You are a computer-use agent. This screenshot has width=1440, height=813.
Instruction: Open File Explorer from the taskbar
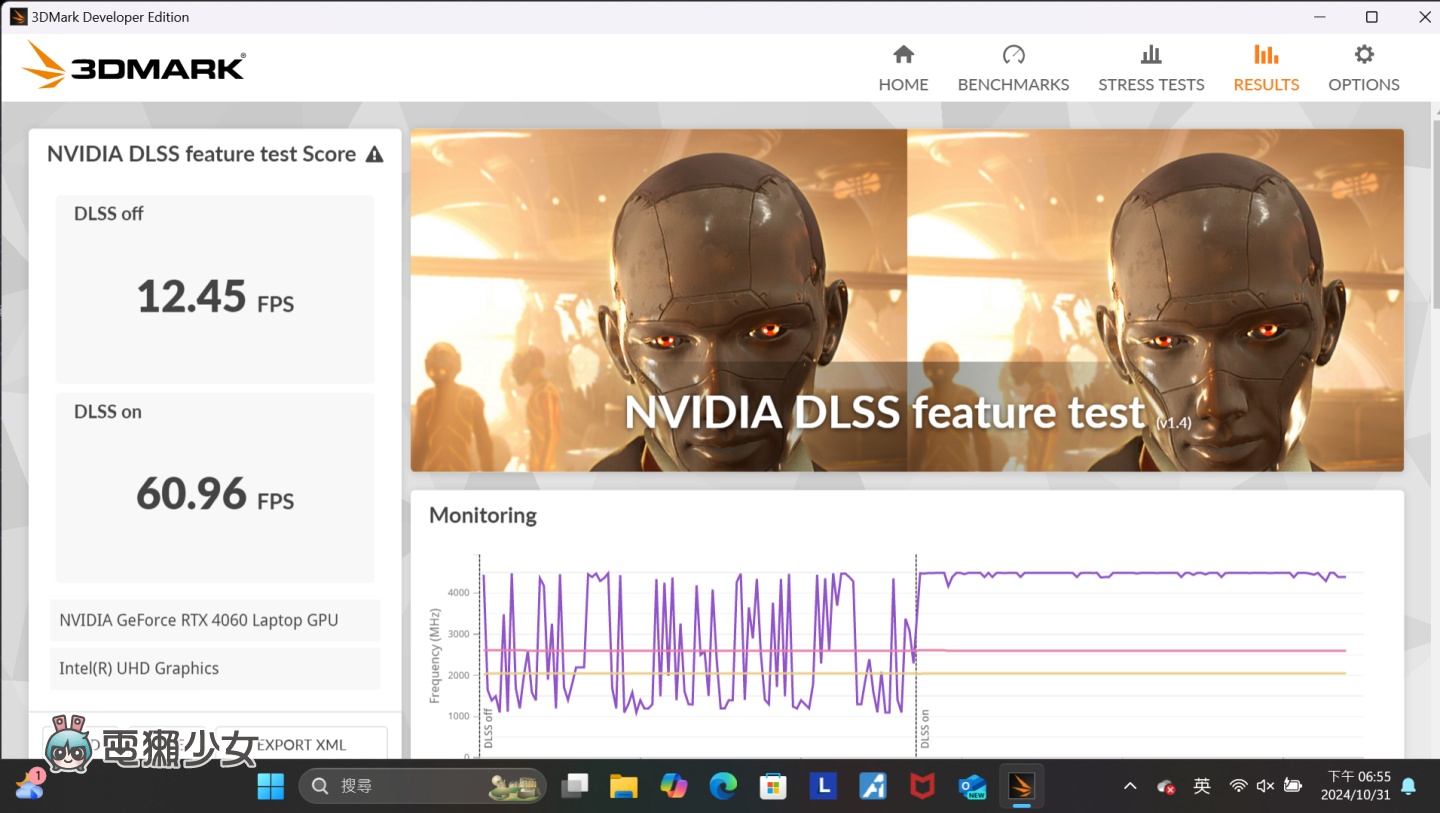click(x=624, y=786)
